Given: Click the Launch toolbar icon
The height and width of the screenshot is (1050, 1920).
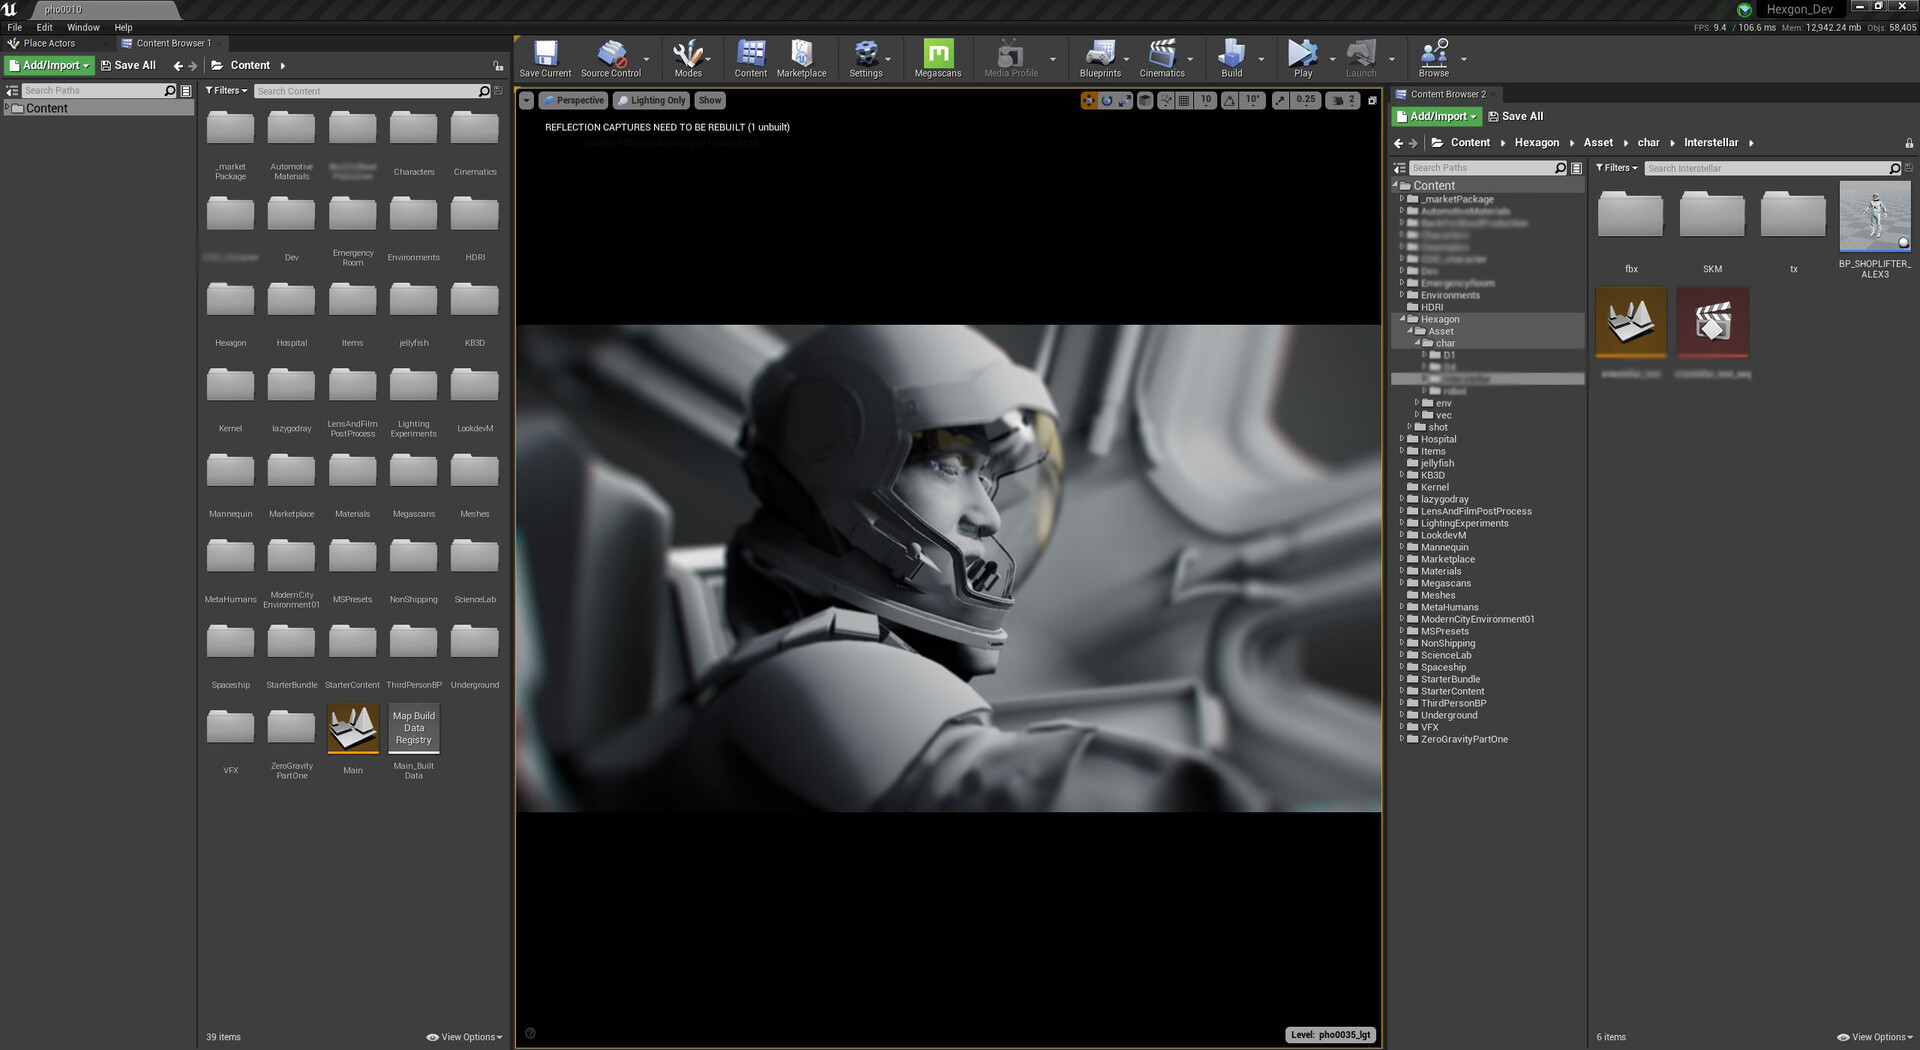Looking at the screenshot, I should click(x=1361, y=58).
